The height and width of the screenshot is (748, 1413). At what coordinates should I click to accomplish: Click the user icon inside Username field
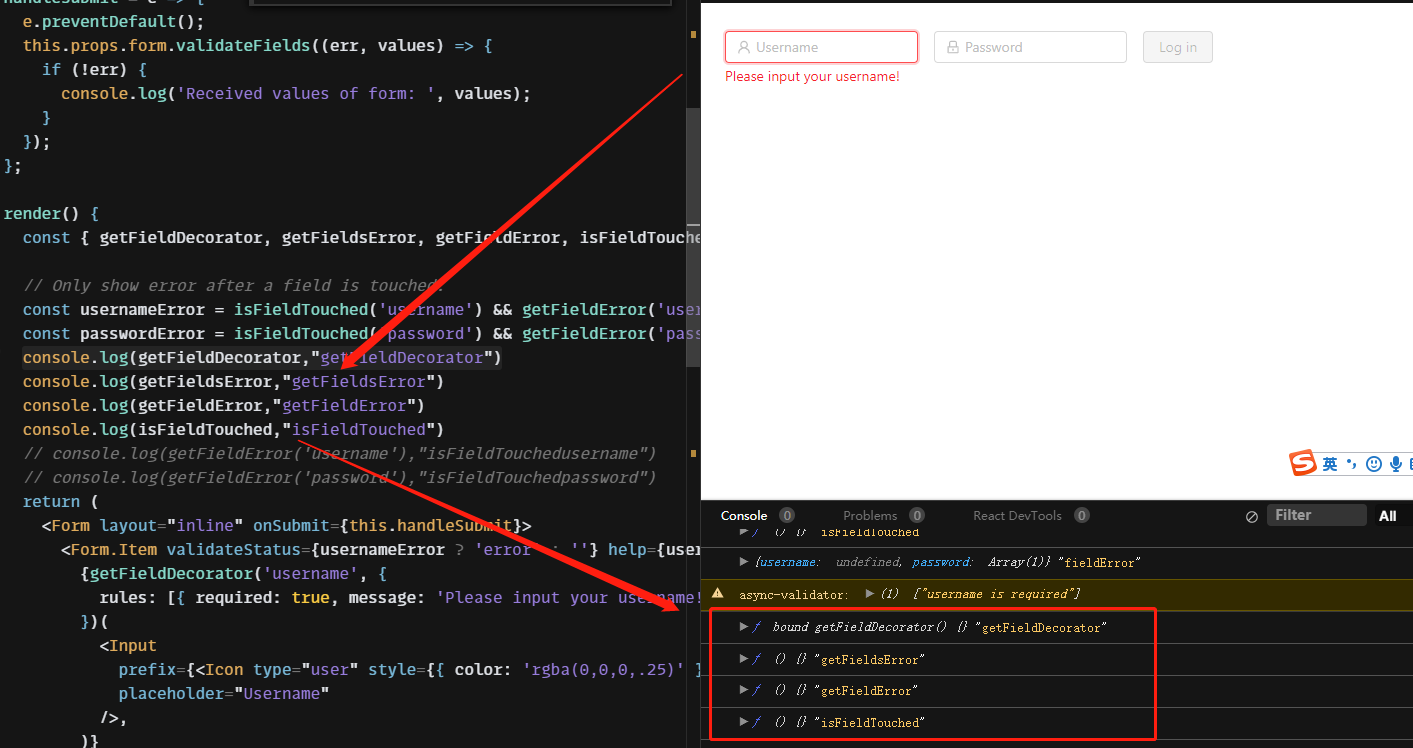pos(744,47)
